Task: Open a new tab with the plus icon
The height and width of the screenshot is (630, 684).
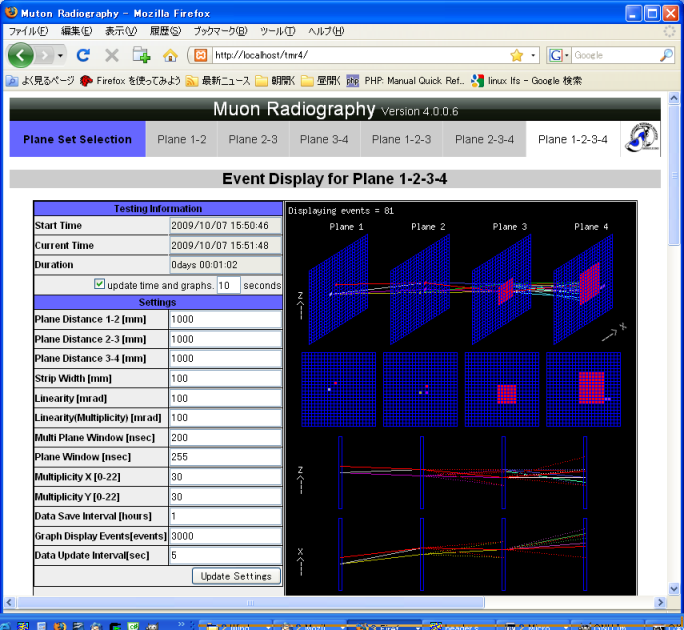Action: click(141, 55)
